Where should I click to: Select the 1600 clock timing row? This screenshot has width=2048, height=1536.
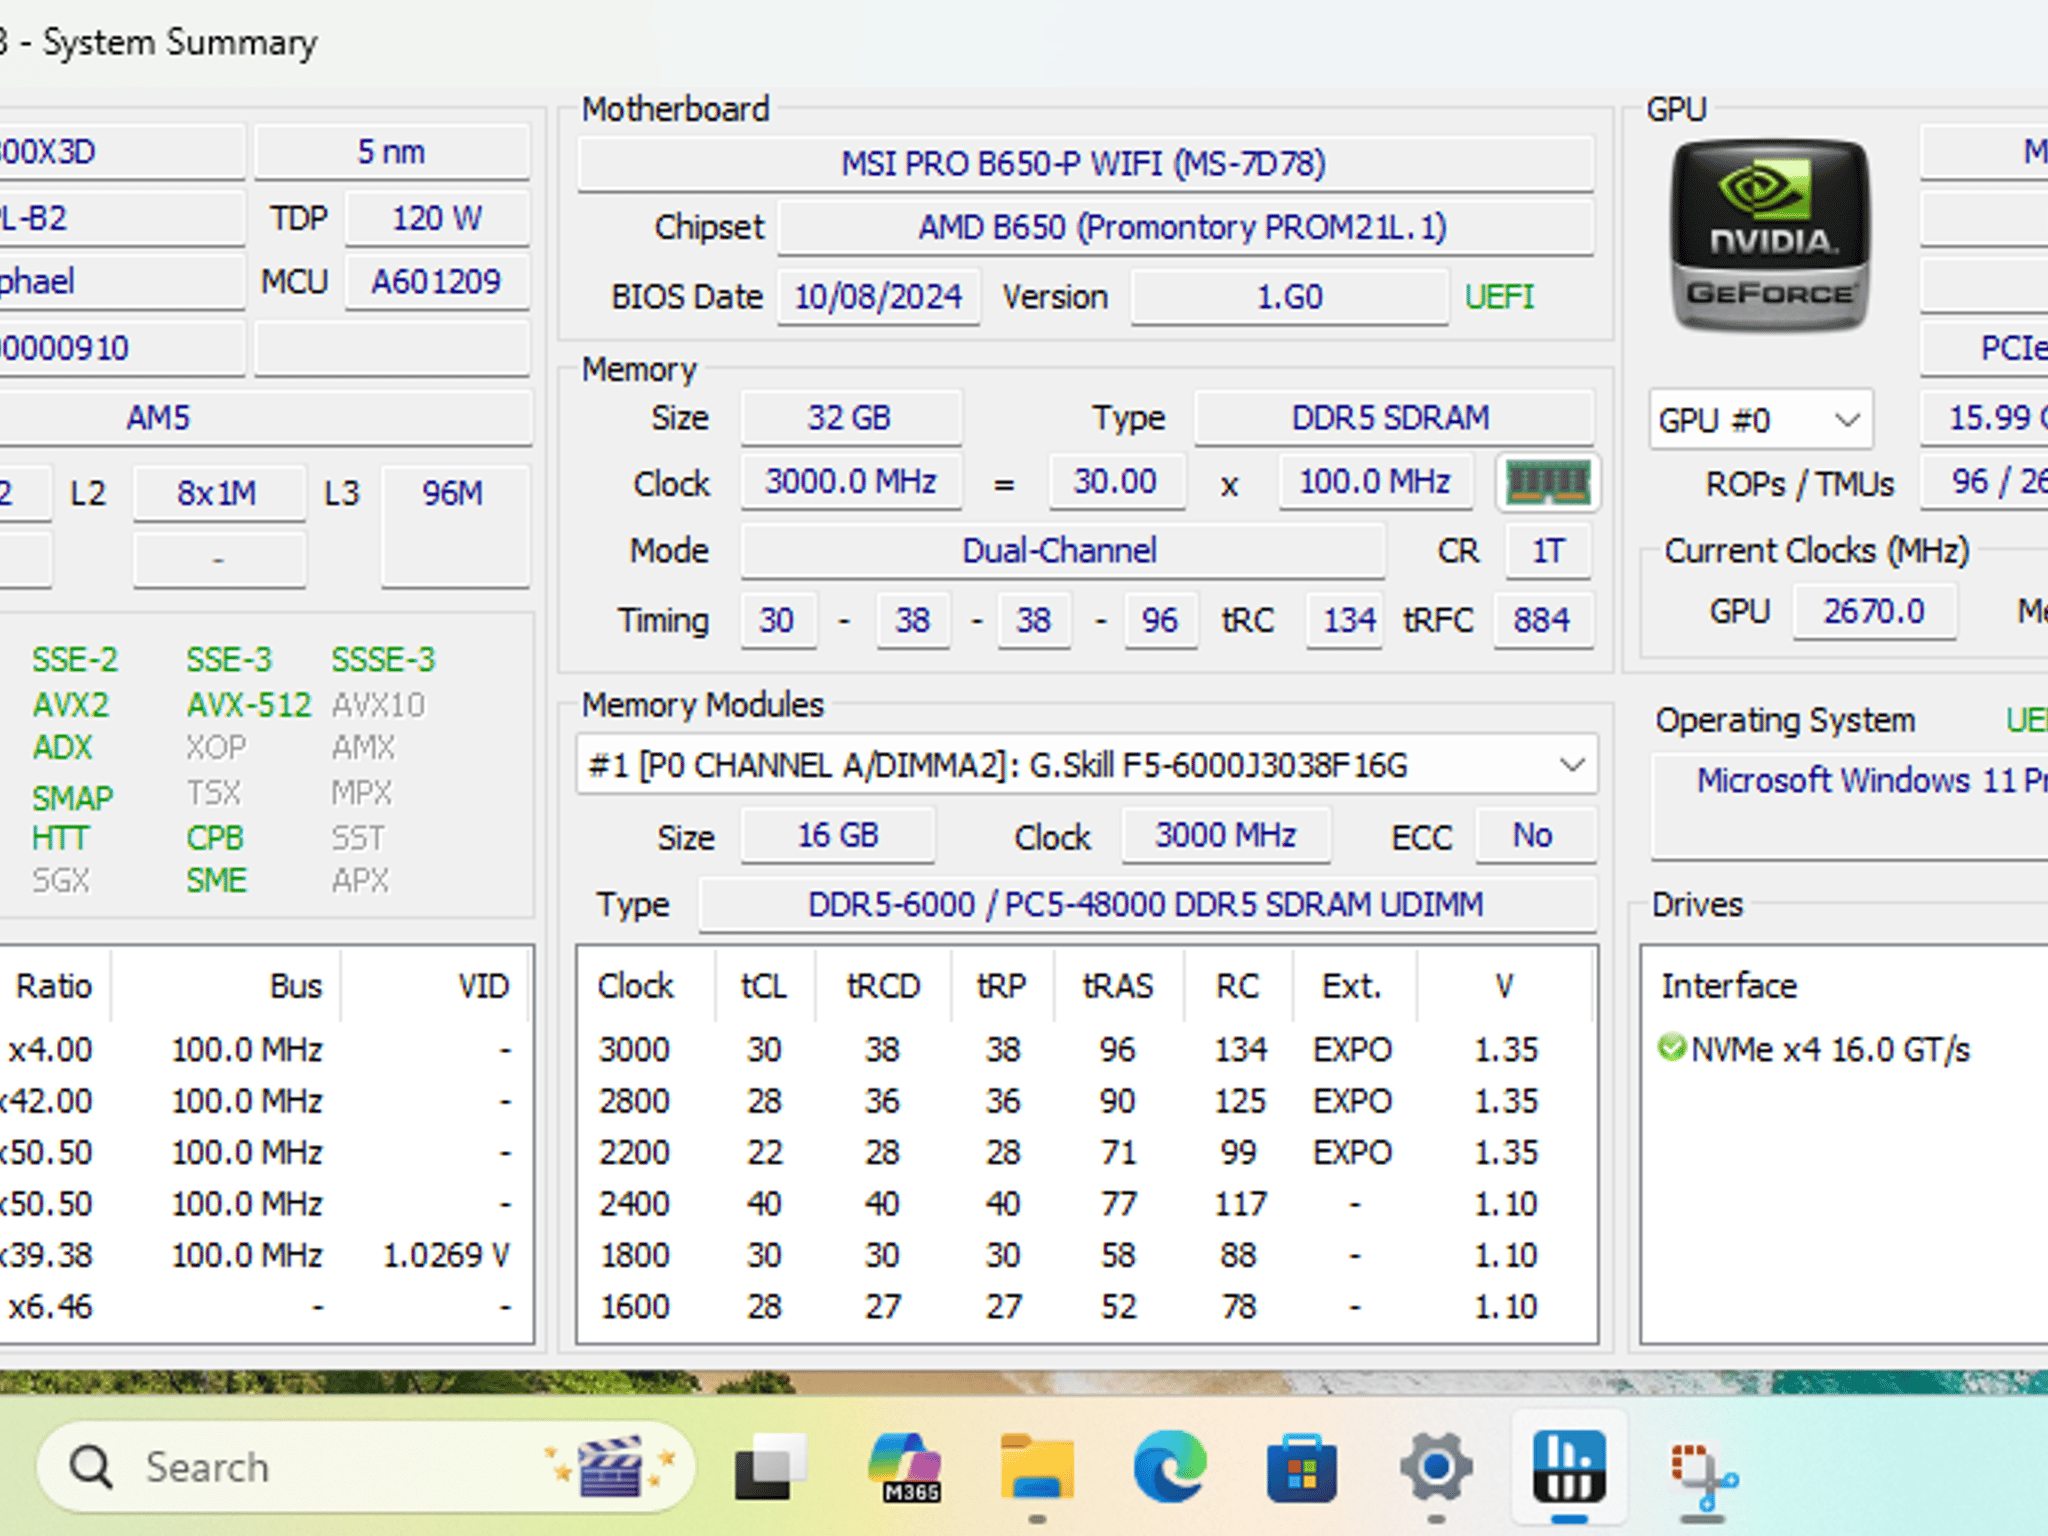tap(1087, 1306)
